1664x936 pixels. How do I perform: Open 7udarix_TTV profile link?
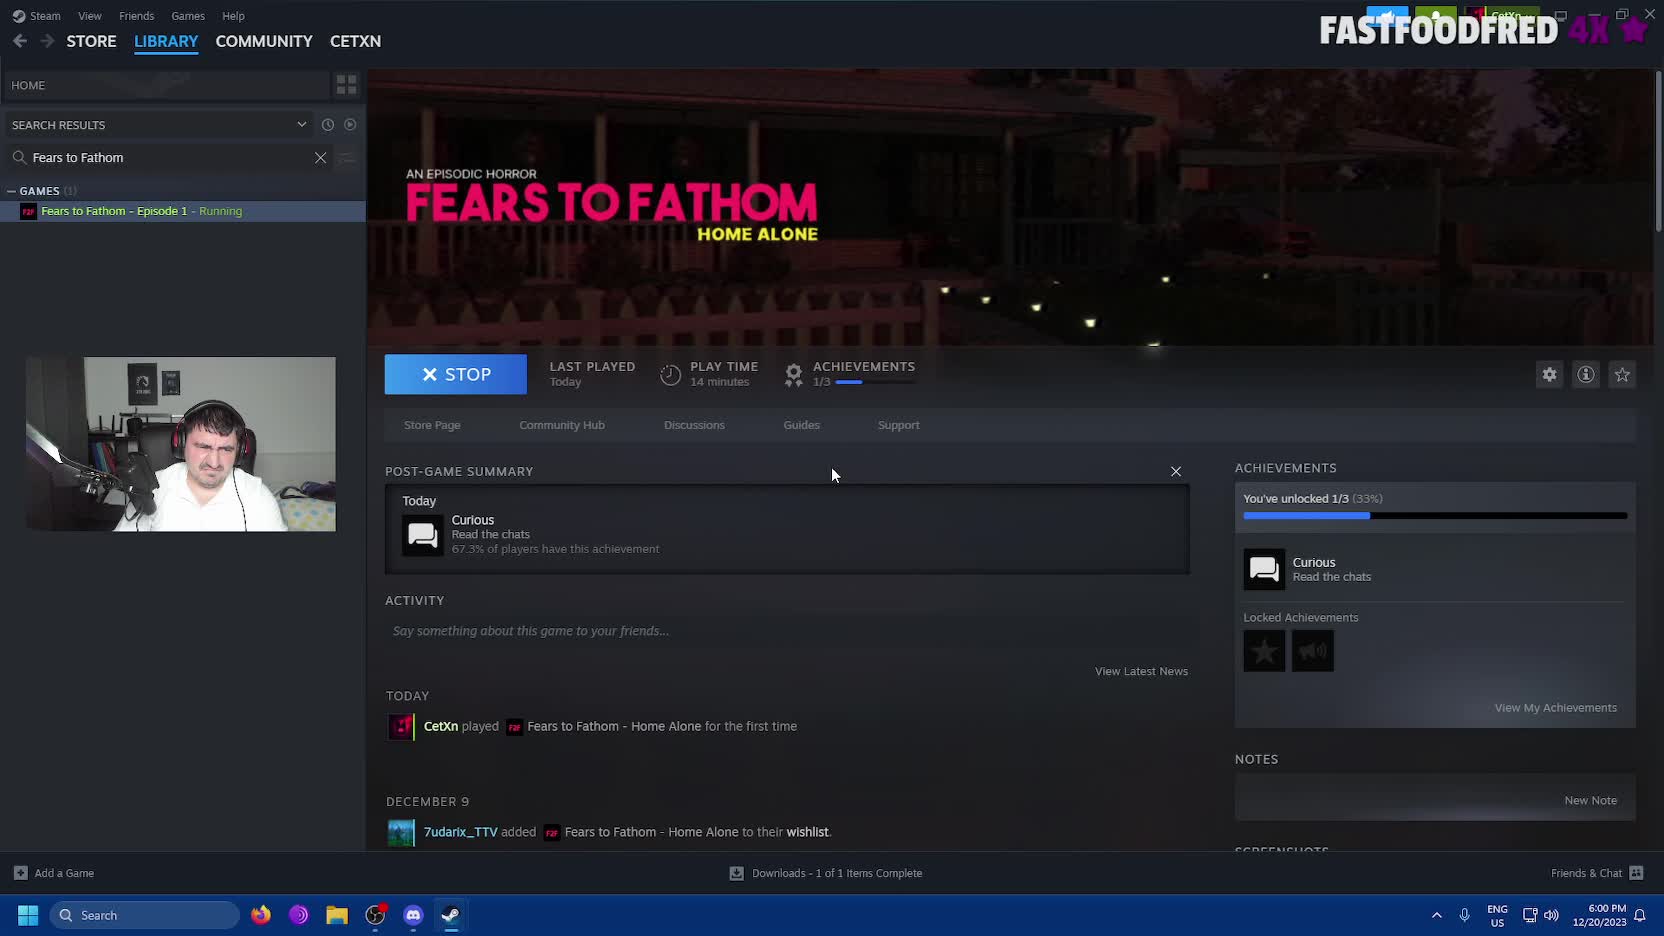click(x=460, y=832)
